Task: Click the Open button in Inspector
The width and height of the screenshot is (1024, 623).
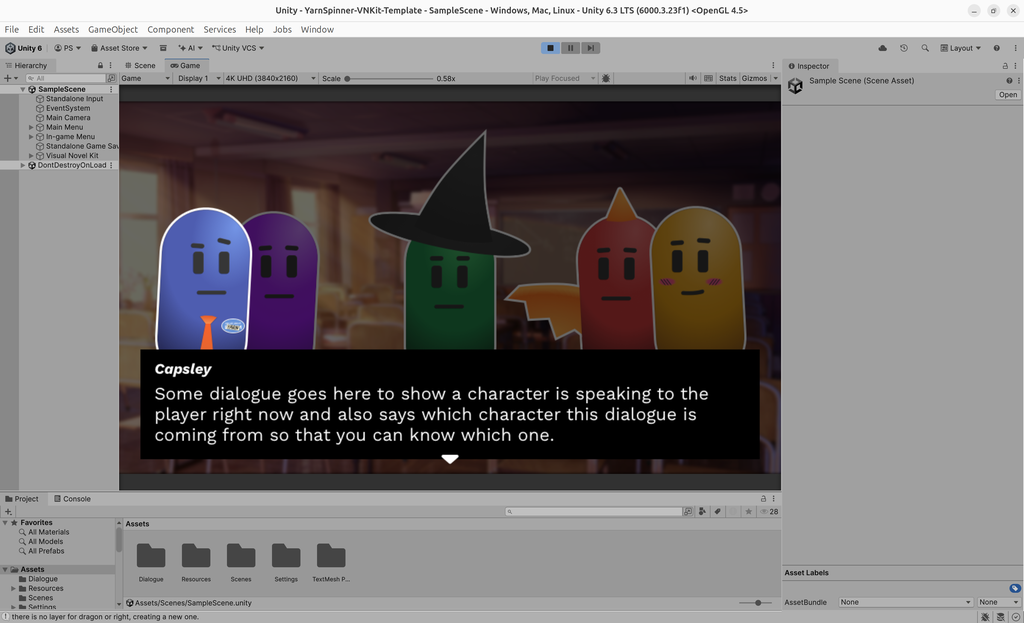Action: click(x=1008, y=95)
